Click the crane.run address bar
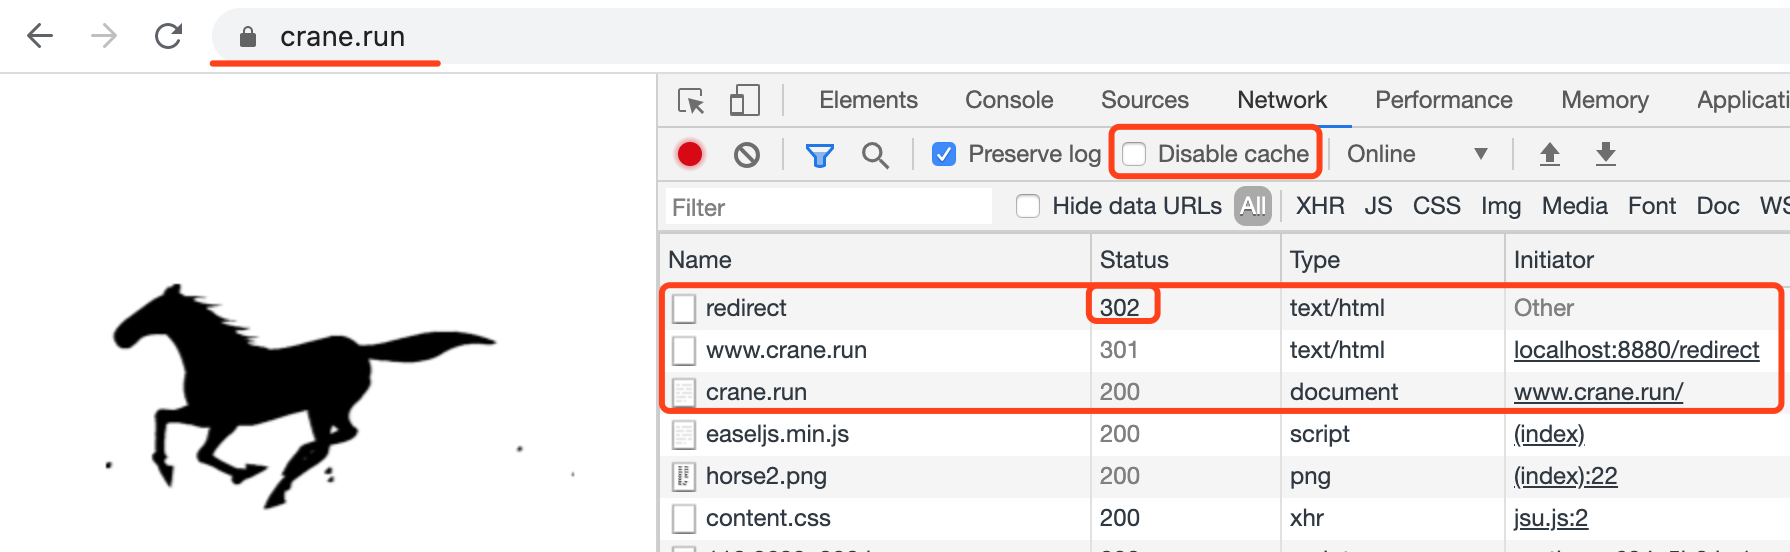 click(x=1000, y=37)
